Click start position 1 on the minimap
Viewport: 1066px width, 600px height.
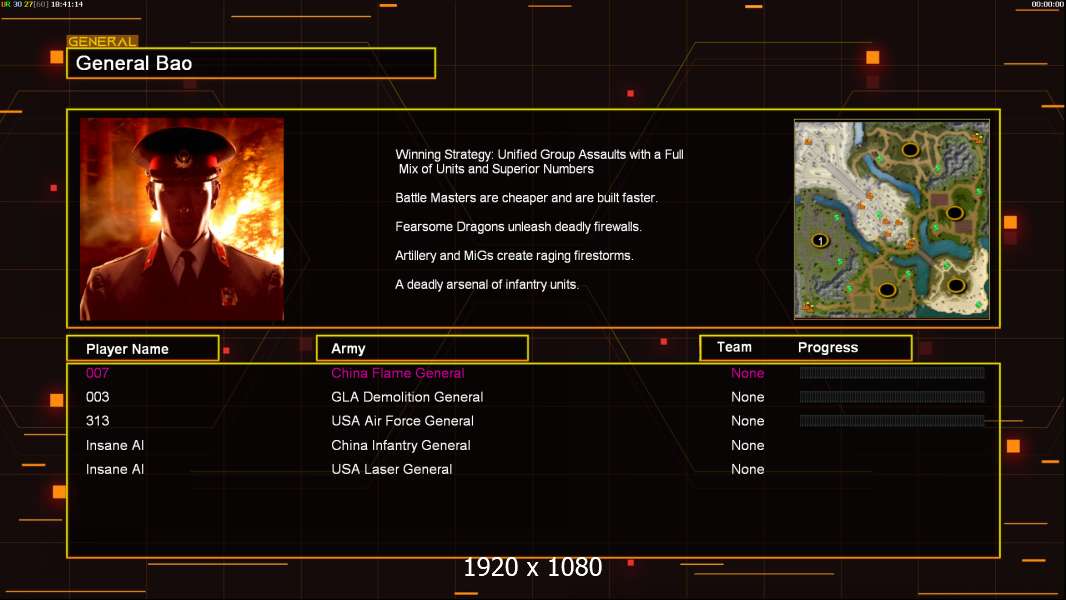coord(820,241)
